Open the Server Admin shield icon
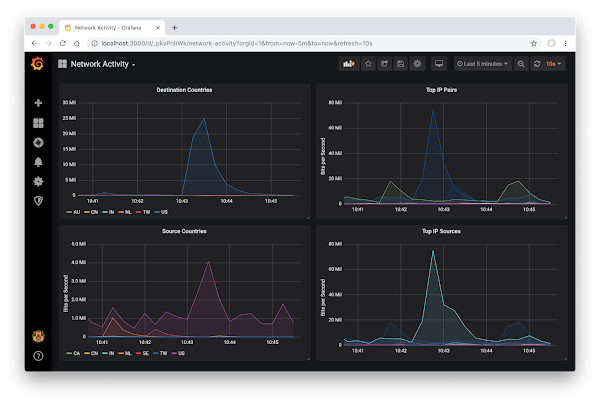600x404 pixels. 38,201
